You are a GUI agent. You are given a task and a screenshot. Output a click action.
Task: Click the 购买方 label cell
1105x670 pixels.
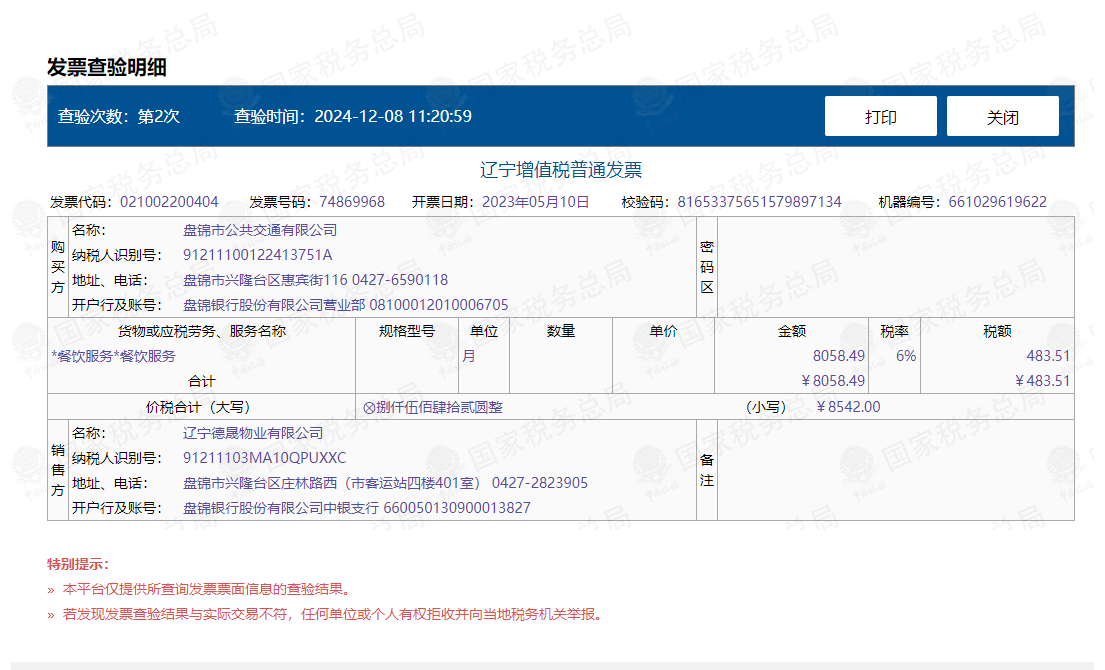[58, 267]
